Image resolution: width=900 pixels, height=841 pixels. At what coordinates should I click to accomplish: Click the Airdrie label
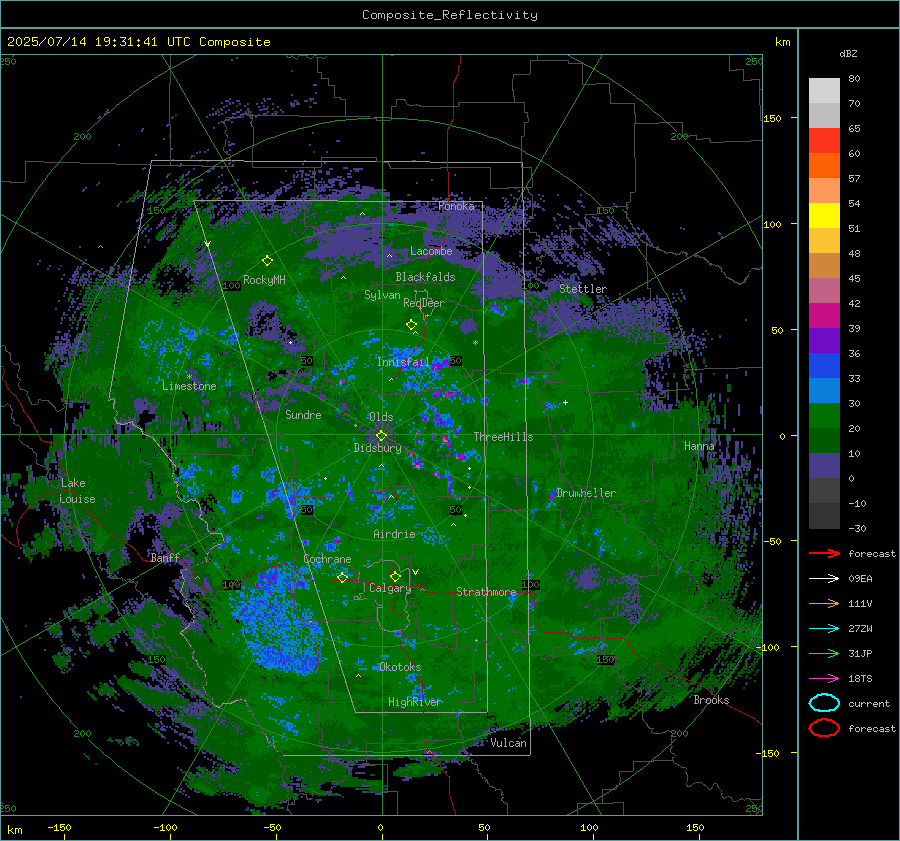(x=394, y=534)
